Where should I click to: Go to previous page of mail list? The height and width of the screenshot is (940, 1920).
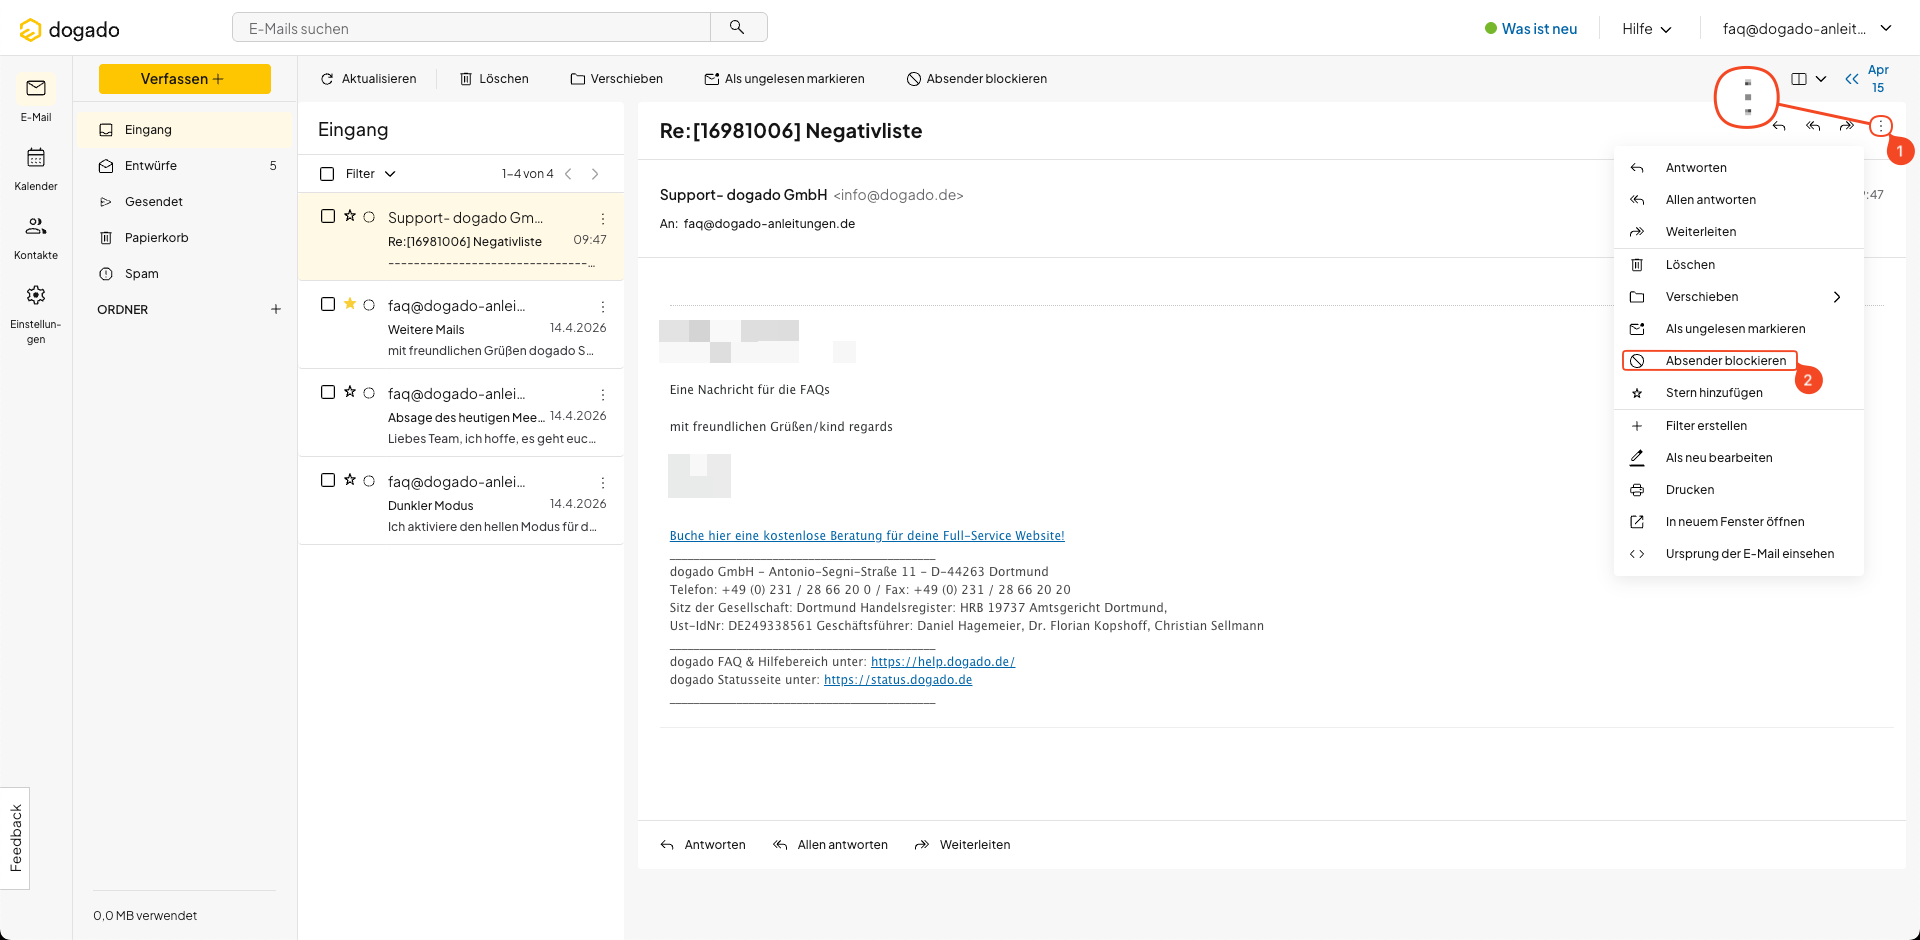[x=568, y=174]
